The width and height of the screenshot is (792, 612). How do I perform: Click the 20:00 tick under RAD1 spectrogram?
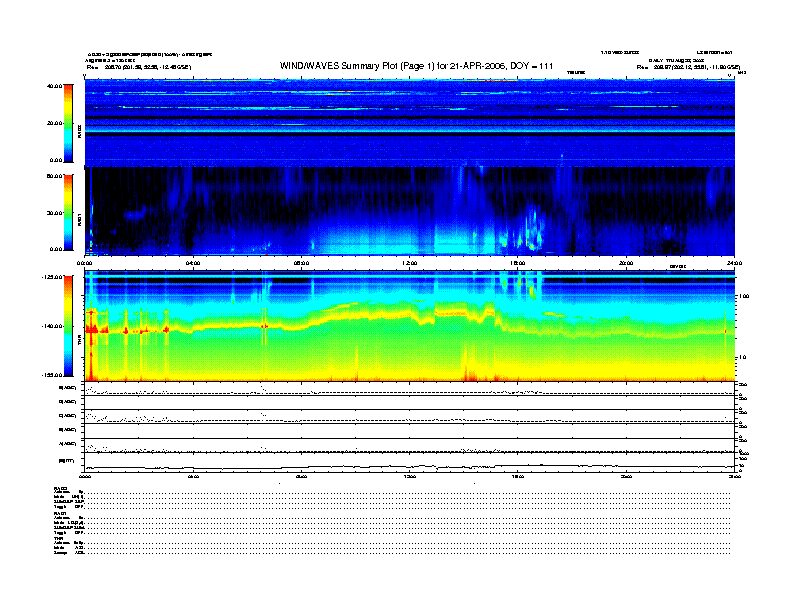626,263
